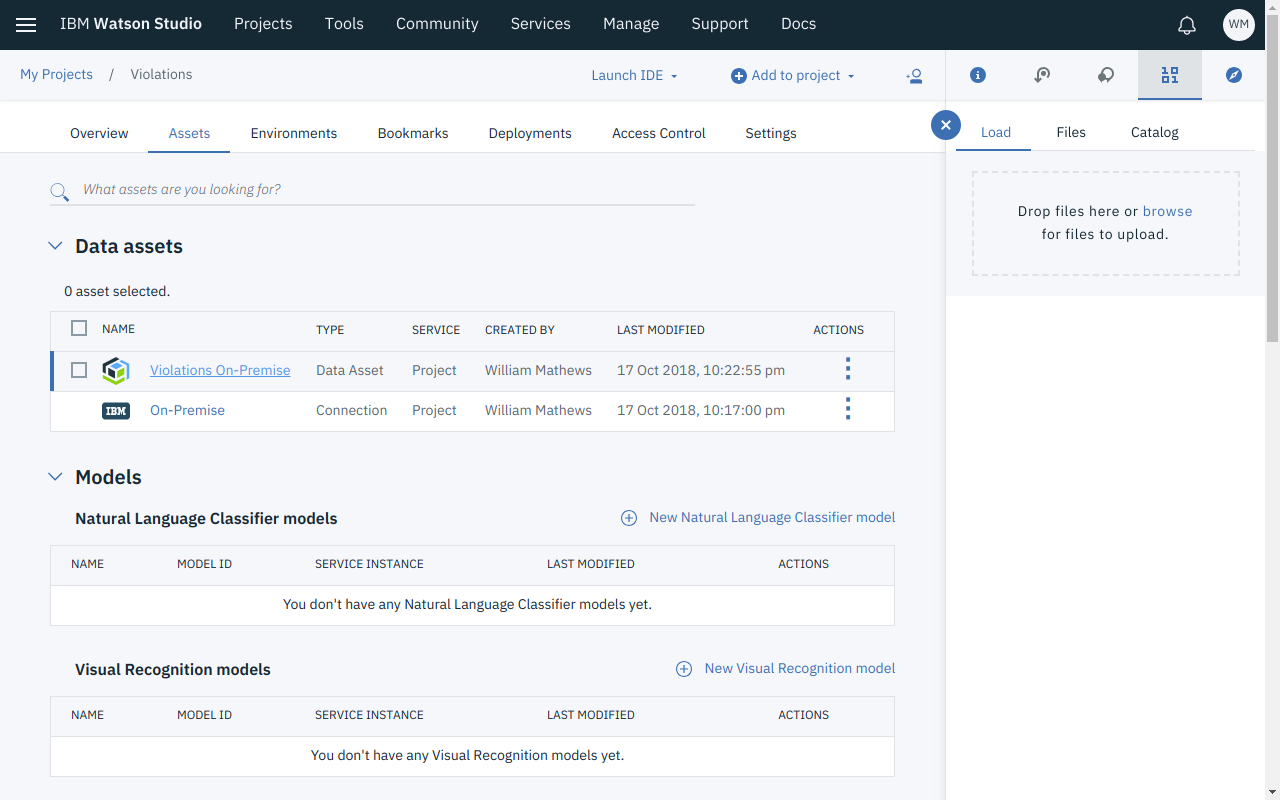1280x800 pixels.
Task: Click the file drop zone area
Action: (1106, 223)
